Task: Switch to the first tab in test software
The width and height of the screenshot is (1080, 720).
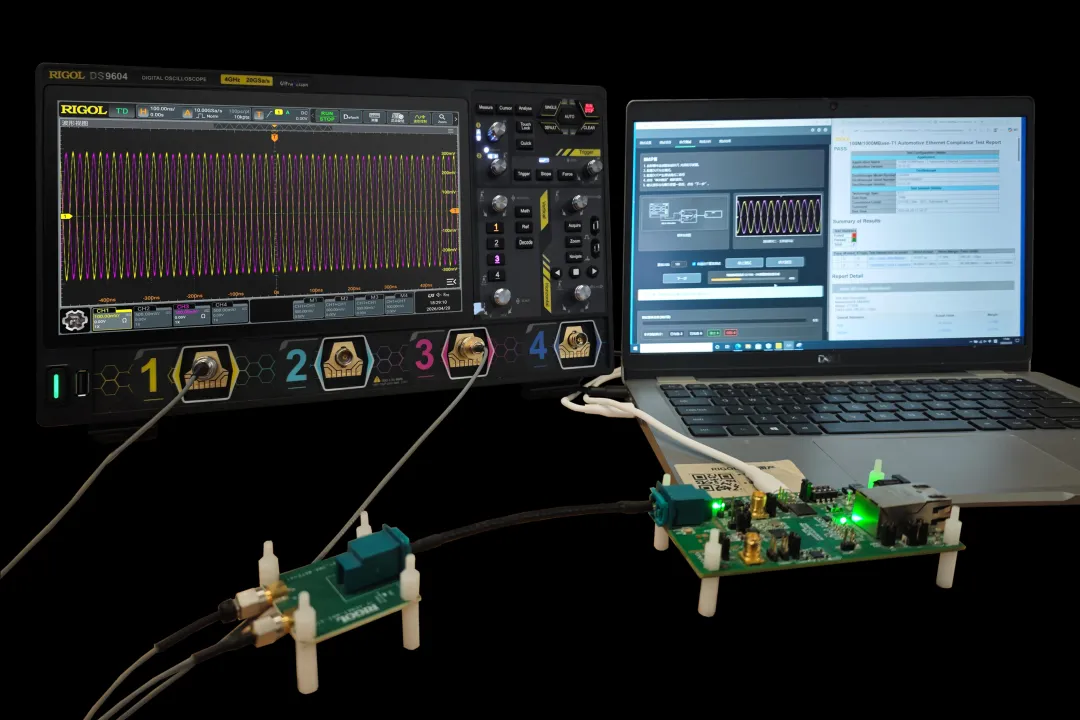Action: point(645,142)
